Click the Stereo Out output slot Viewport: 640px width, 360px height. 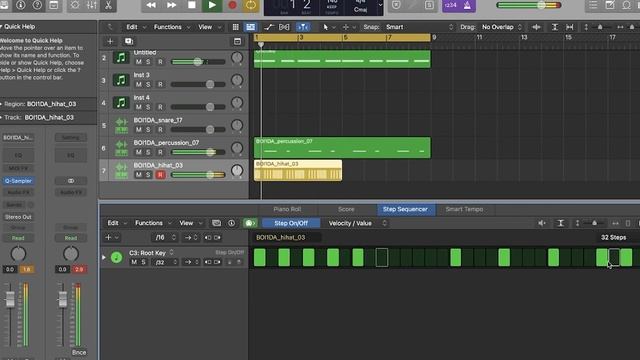coord(18,217)
